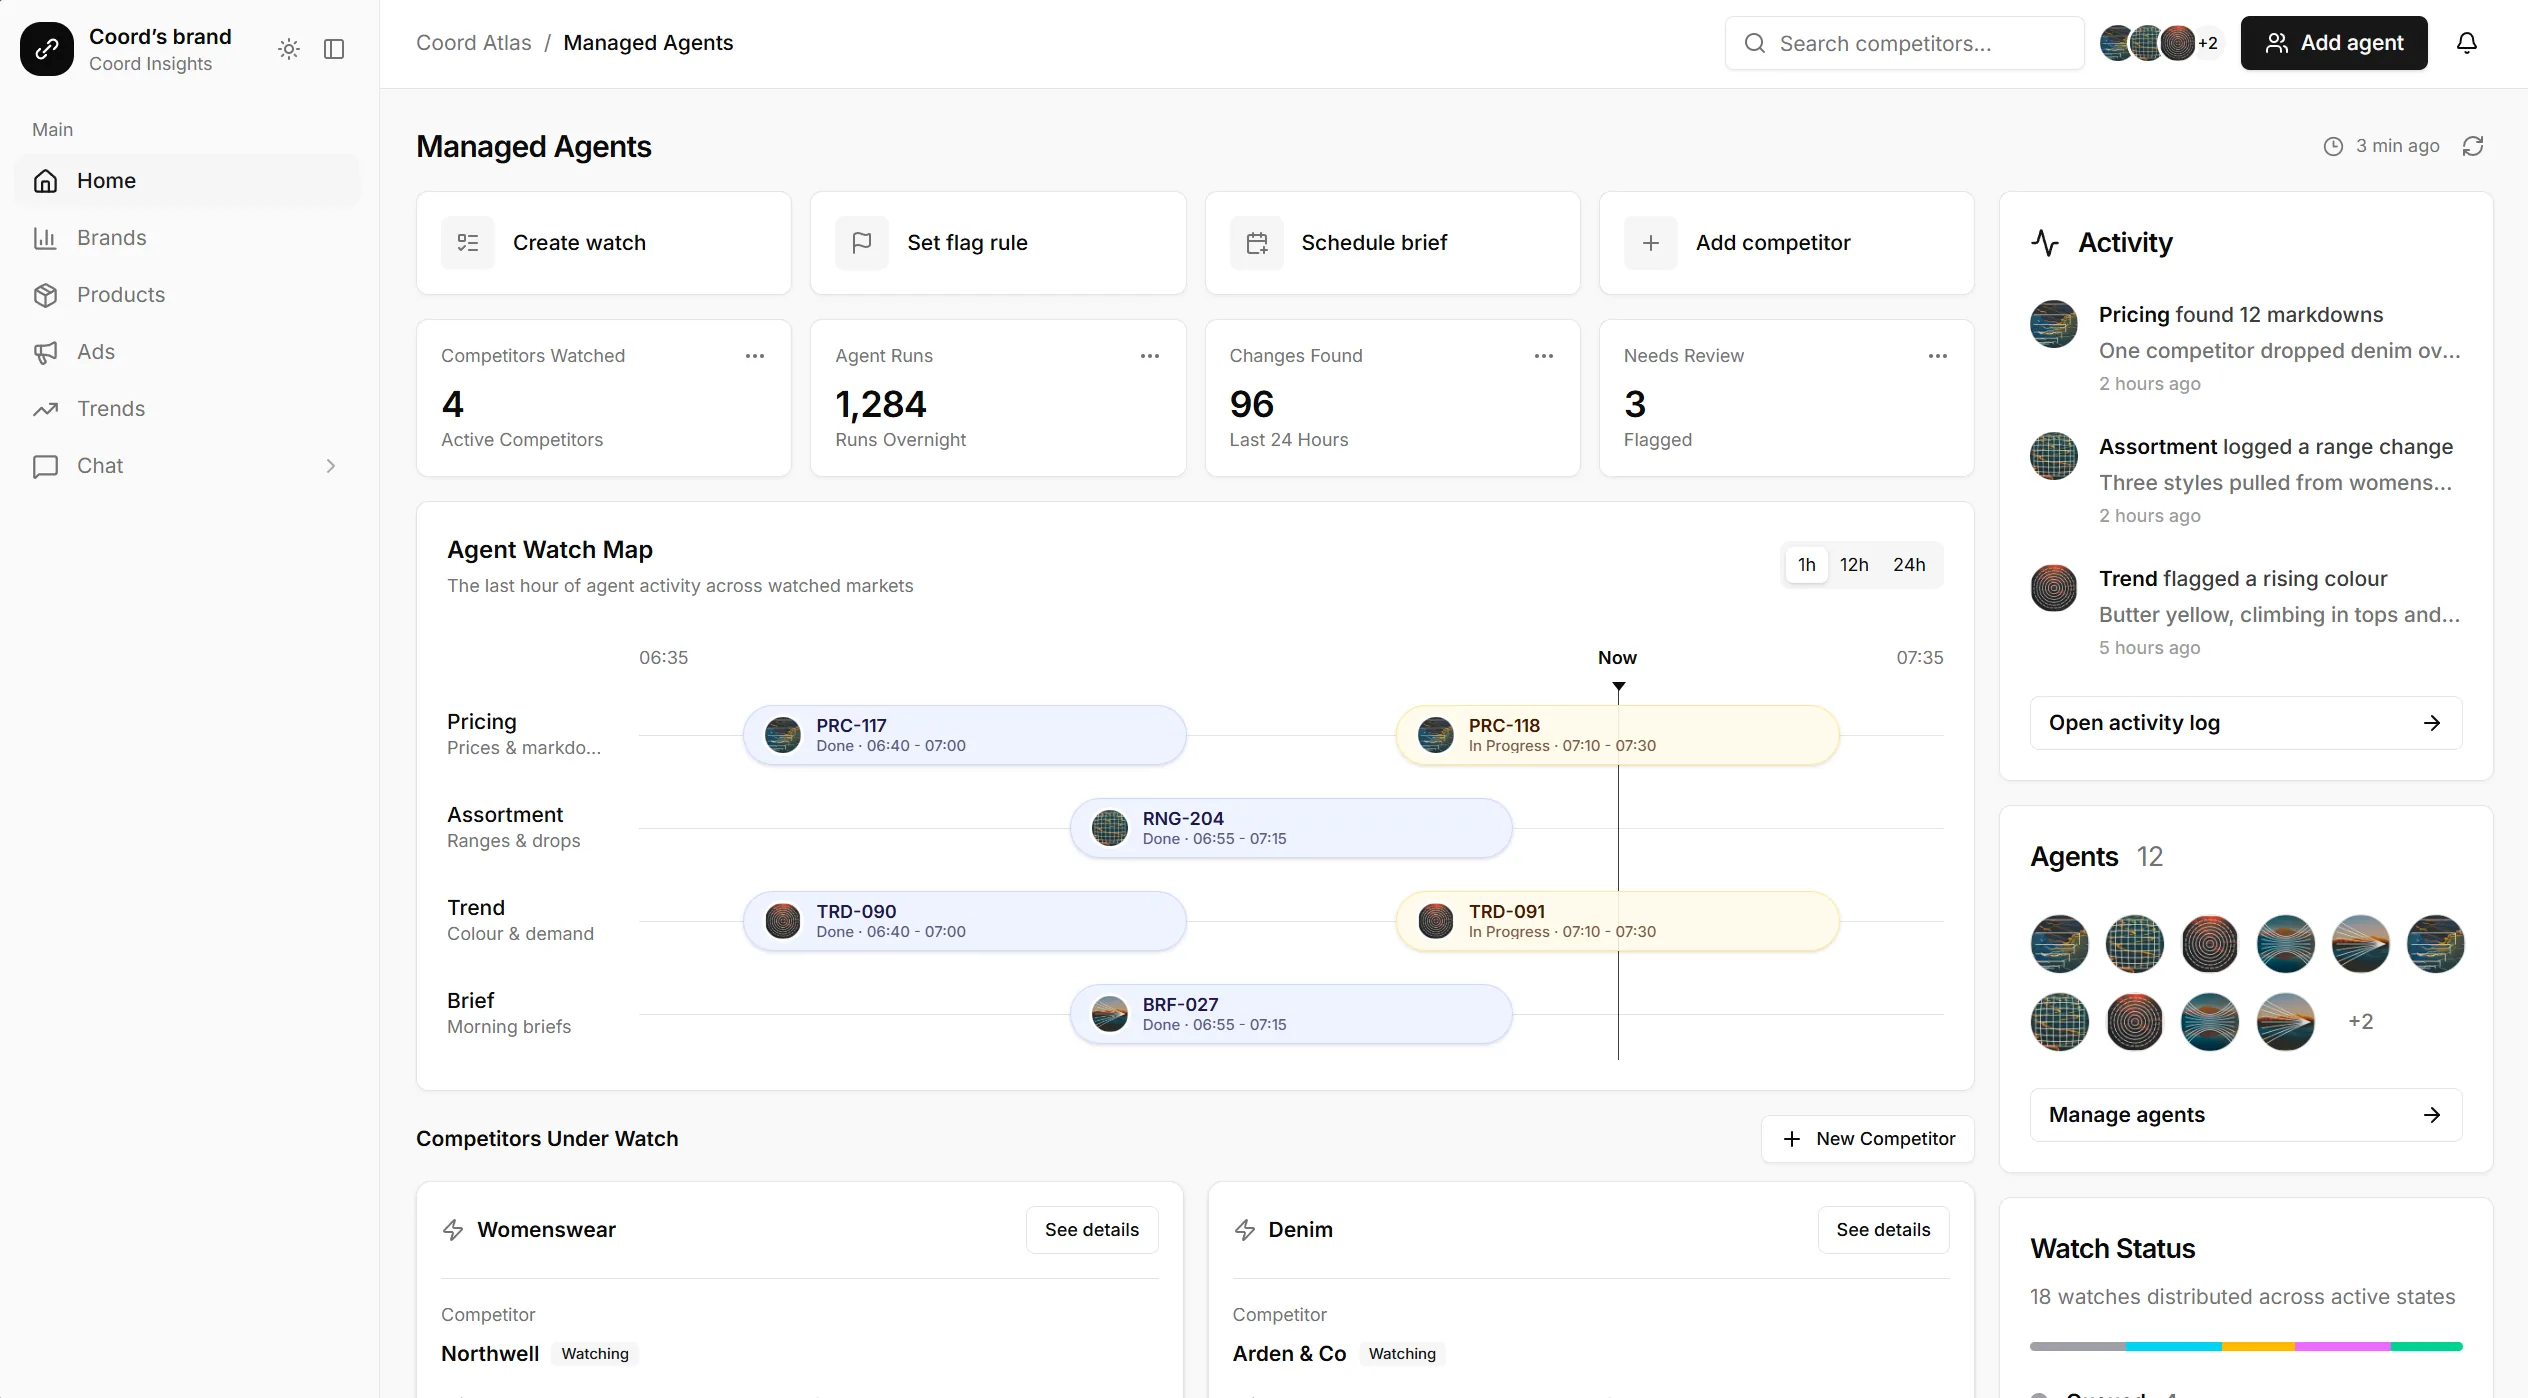
Task: Click the Coord's brand link logo
Action: point(47,49)
